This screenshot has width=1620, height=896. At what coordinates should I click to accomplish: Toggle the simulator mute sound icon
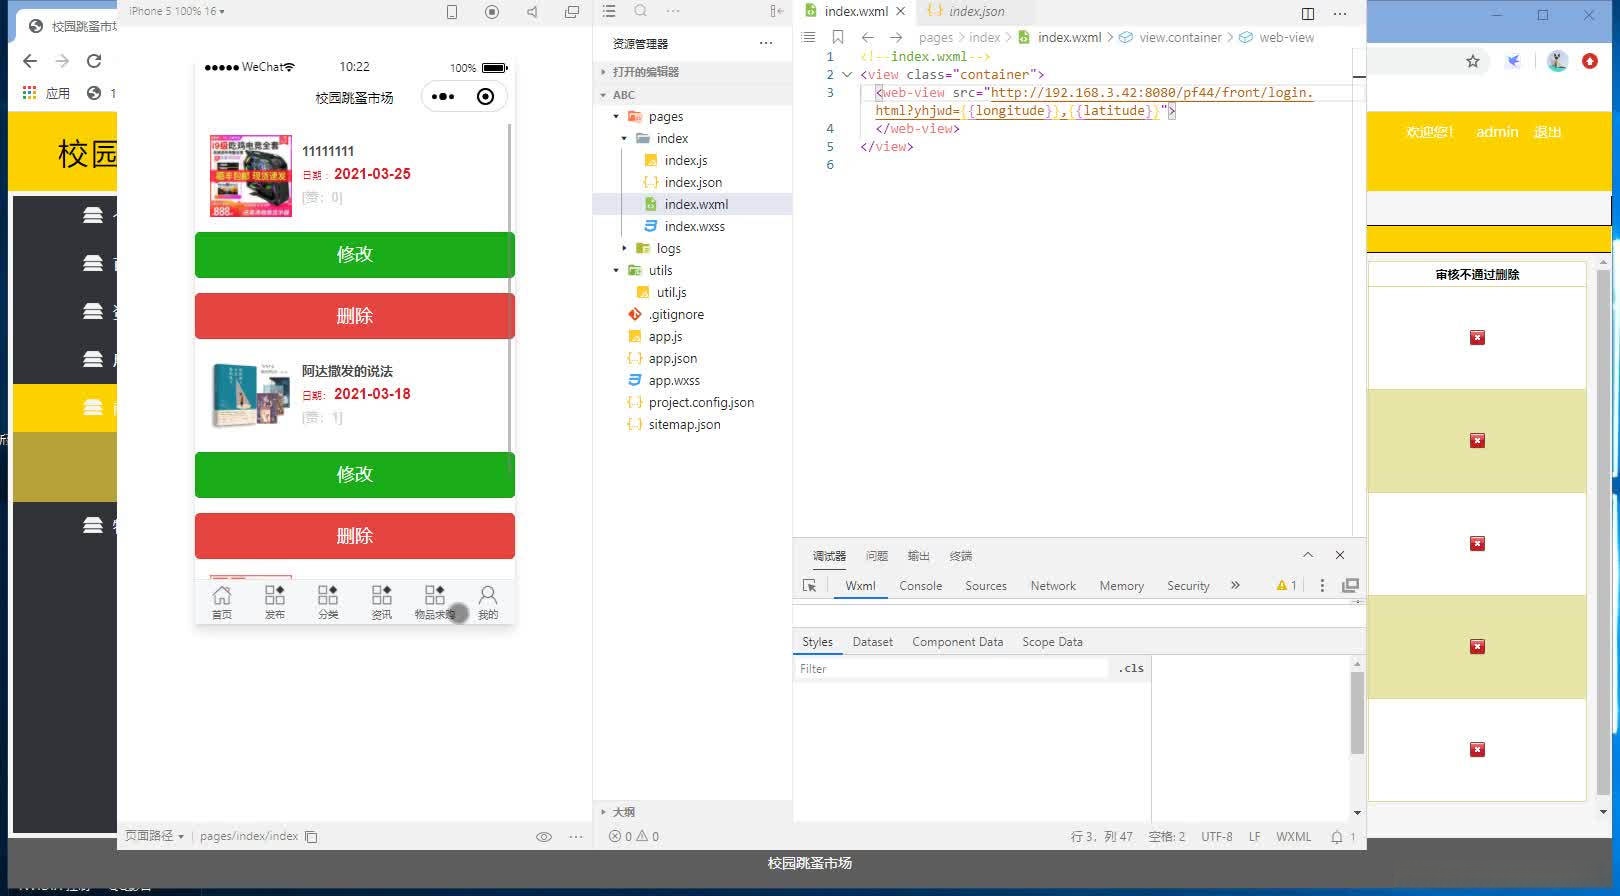click(x=532, y=12)
